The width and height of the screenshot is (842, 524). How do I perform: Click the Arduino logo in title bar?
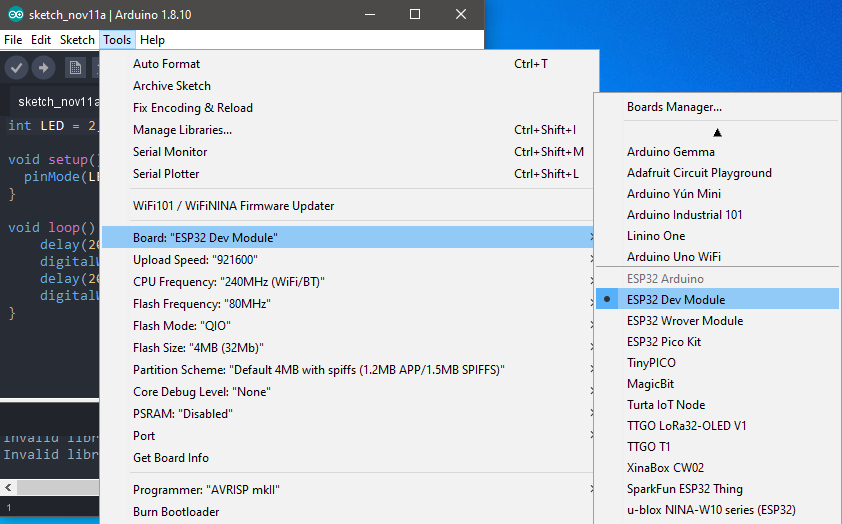[10, 14]
